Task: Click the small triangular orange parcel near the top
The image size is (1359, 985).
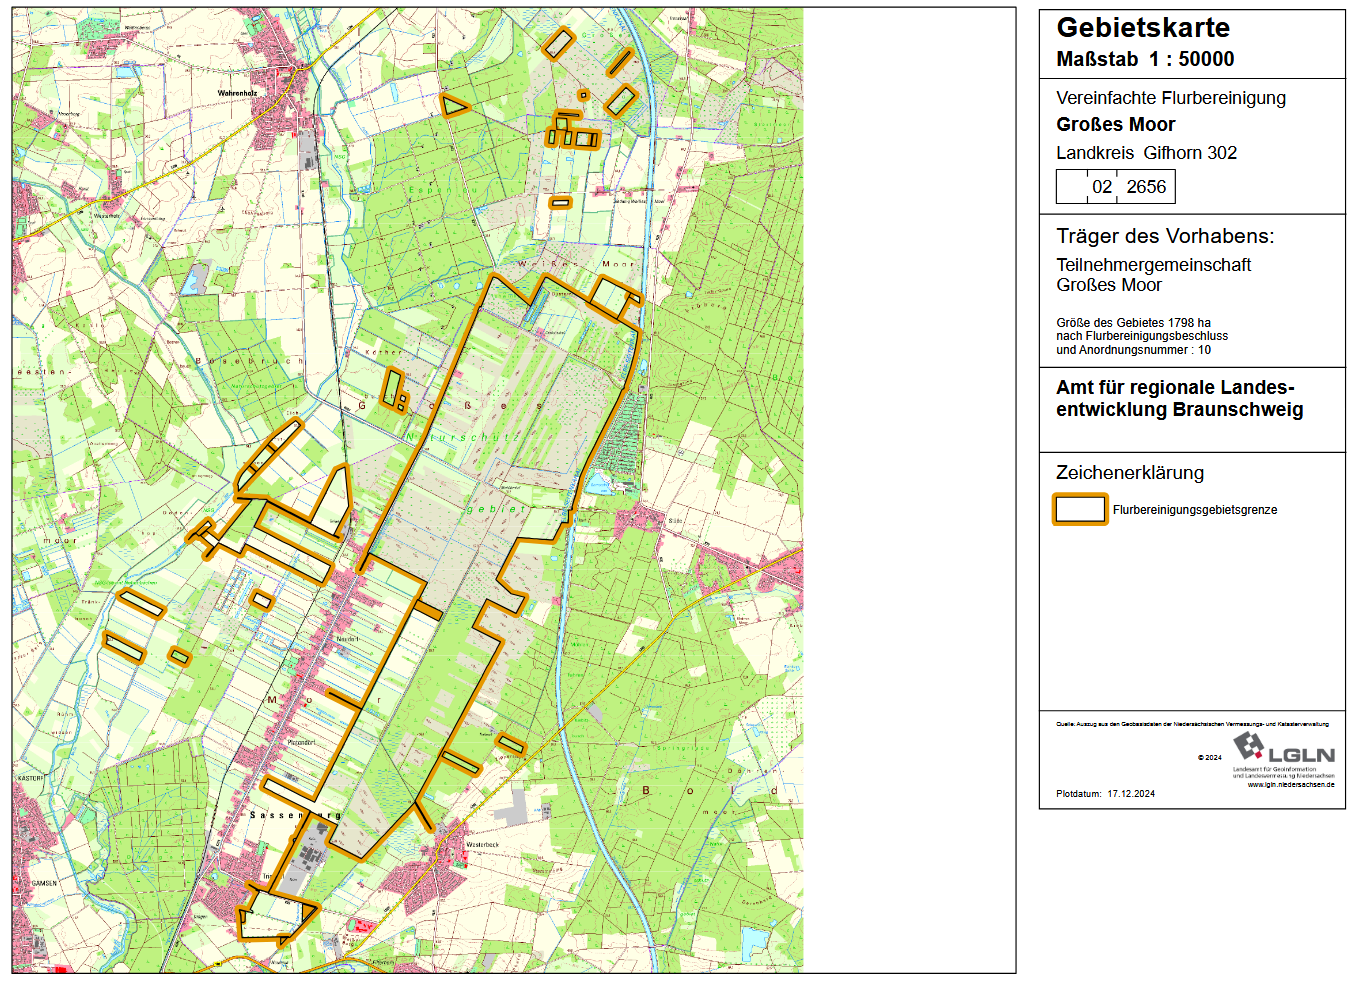Action: coord(454,105)
